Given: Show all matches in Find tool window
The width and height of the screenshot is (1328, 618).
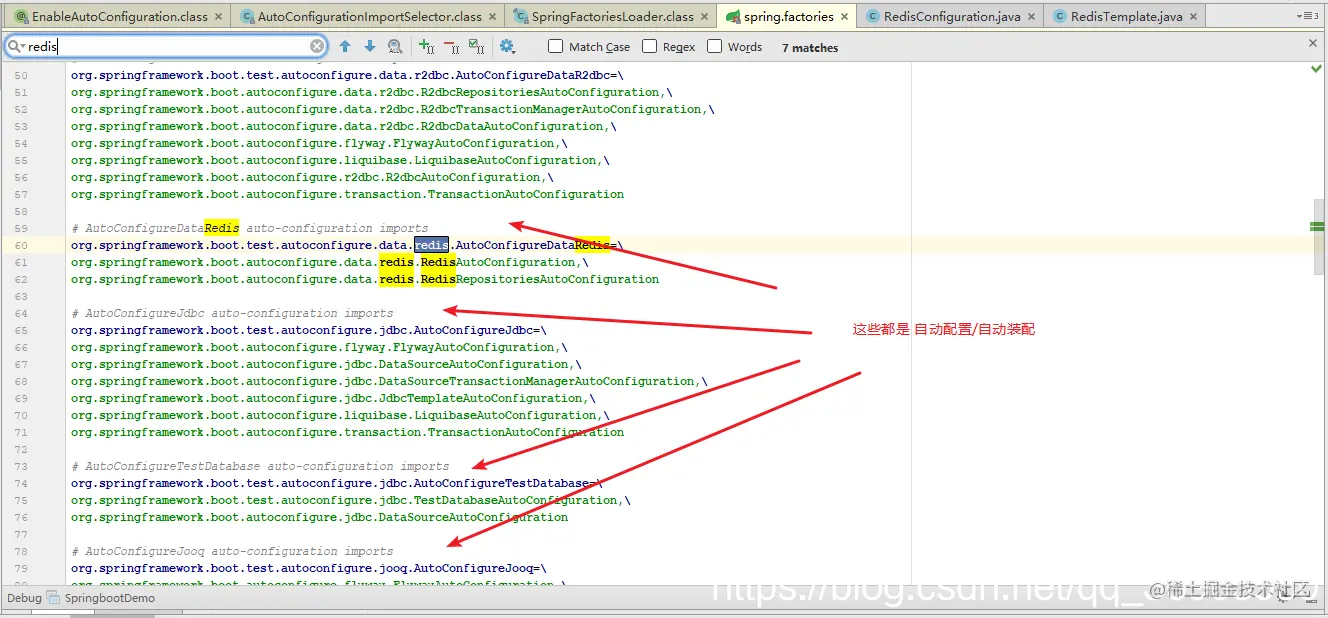Looking at the screenshot, I should tap(395, 46).
